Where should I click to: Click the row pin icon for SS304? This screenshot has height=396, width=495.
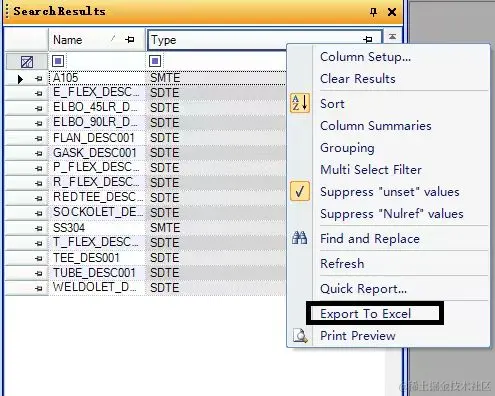39,229
